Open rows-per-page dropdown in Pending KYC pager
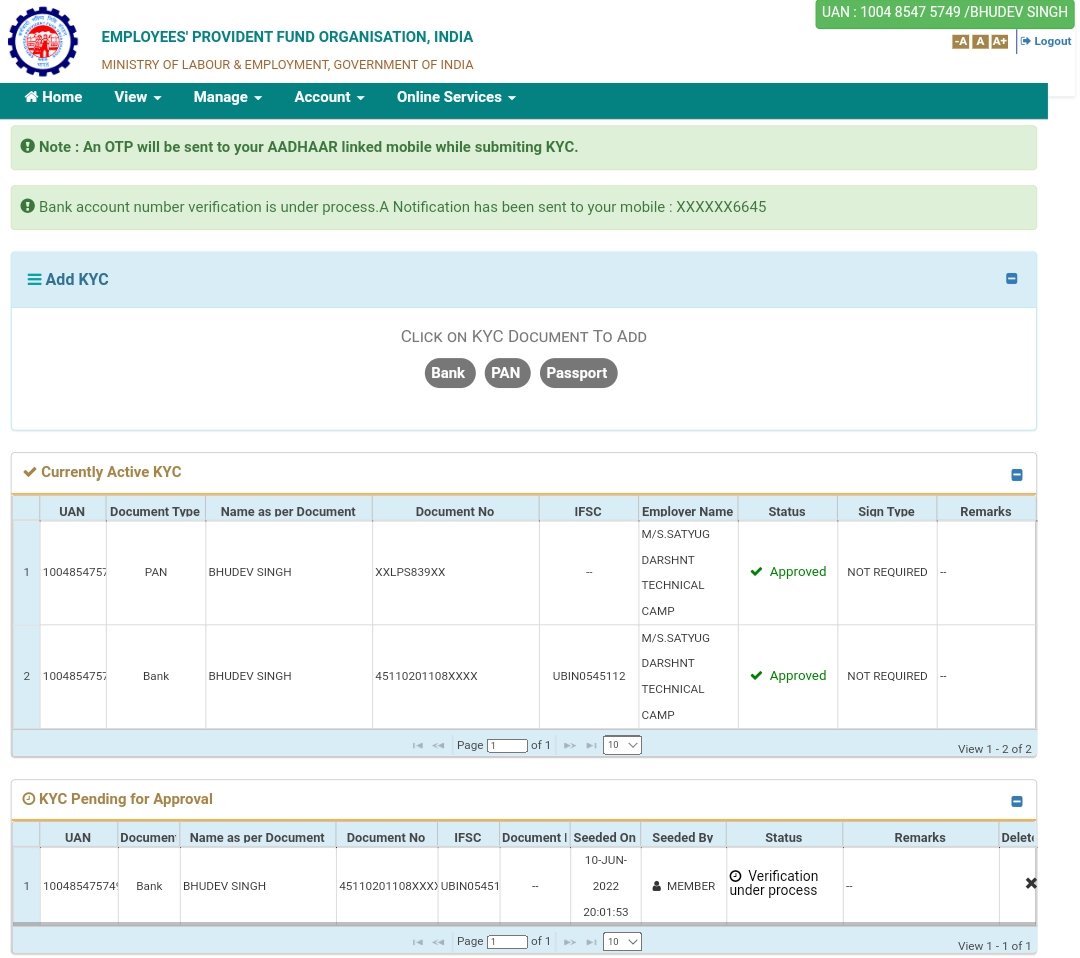Image resolution: width=1080 pixels, height=958 pixels. (x=622, y=941)
